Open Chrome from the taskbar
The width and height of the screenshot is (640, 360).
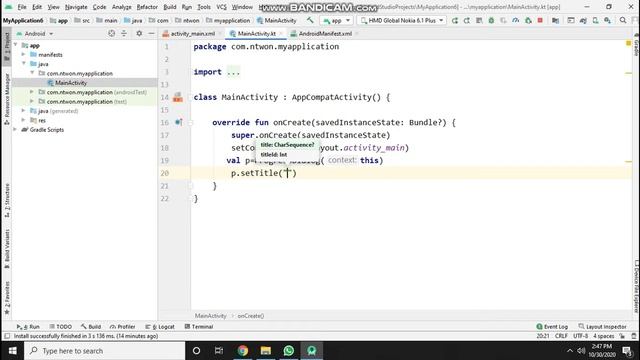[x=243, y=351]
